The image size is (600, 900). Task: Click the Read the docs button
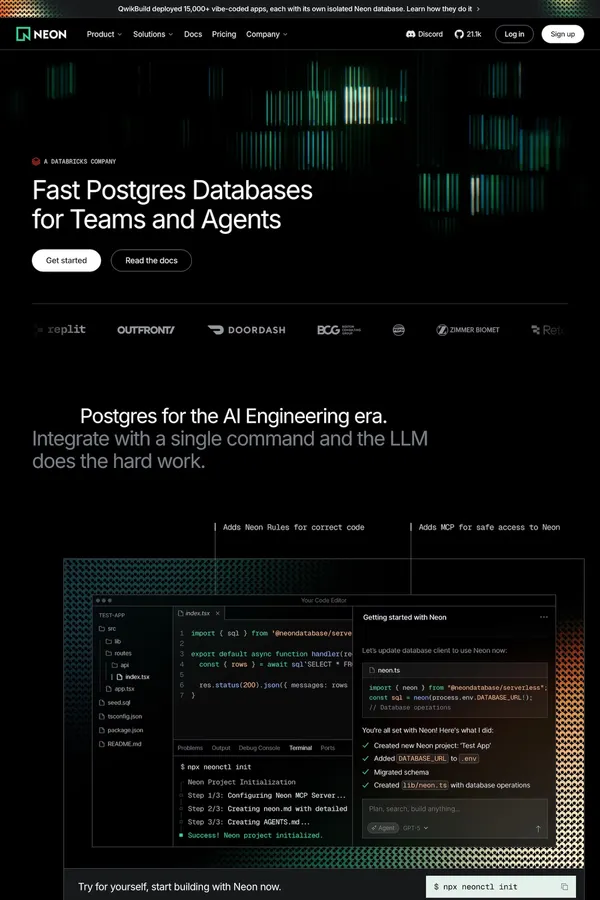(151, 261)
